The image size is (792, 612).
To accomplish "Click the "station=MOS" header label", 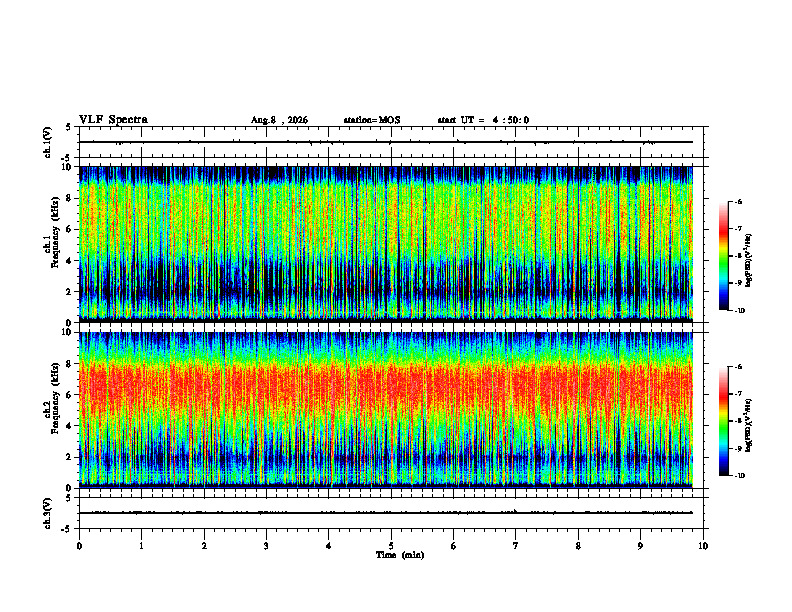I will pyautogui.click(x=372, y=120).
